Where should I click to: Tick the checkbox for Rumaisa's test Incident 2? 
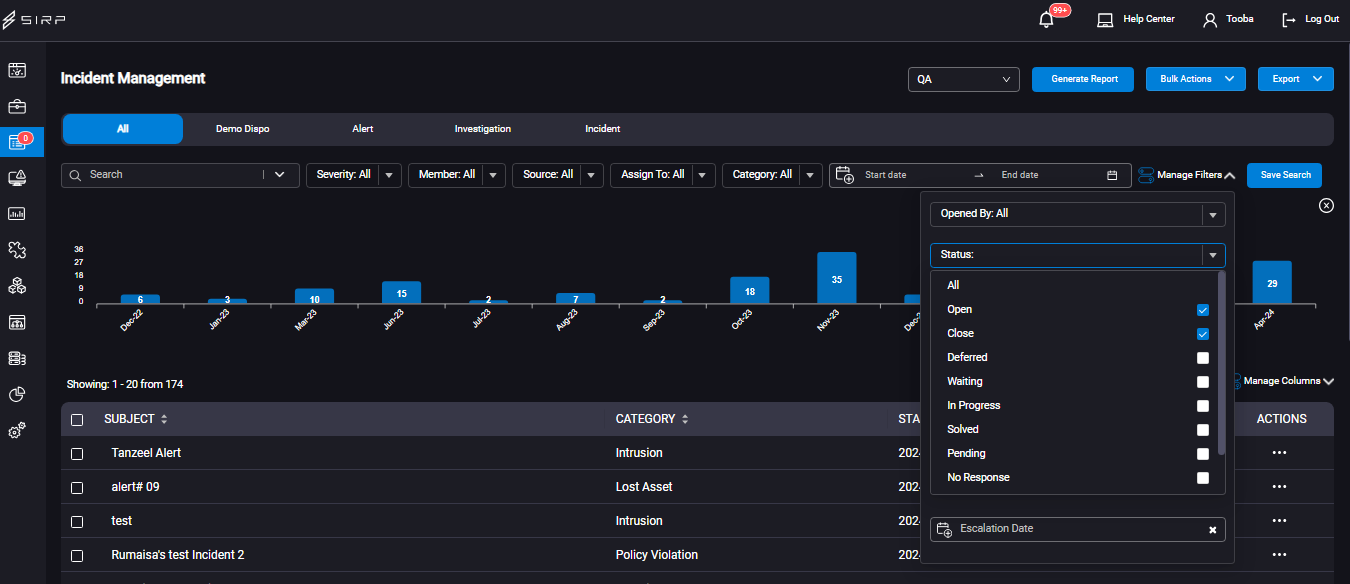77,555
